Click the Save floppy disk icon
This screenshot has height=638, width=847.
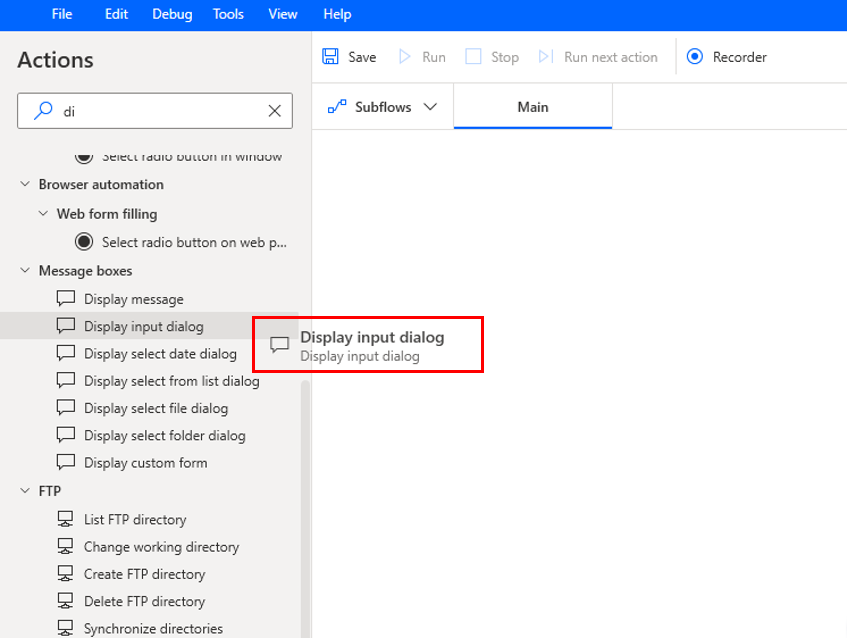click(x=330, y=56)
